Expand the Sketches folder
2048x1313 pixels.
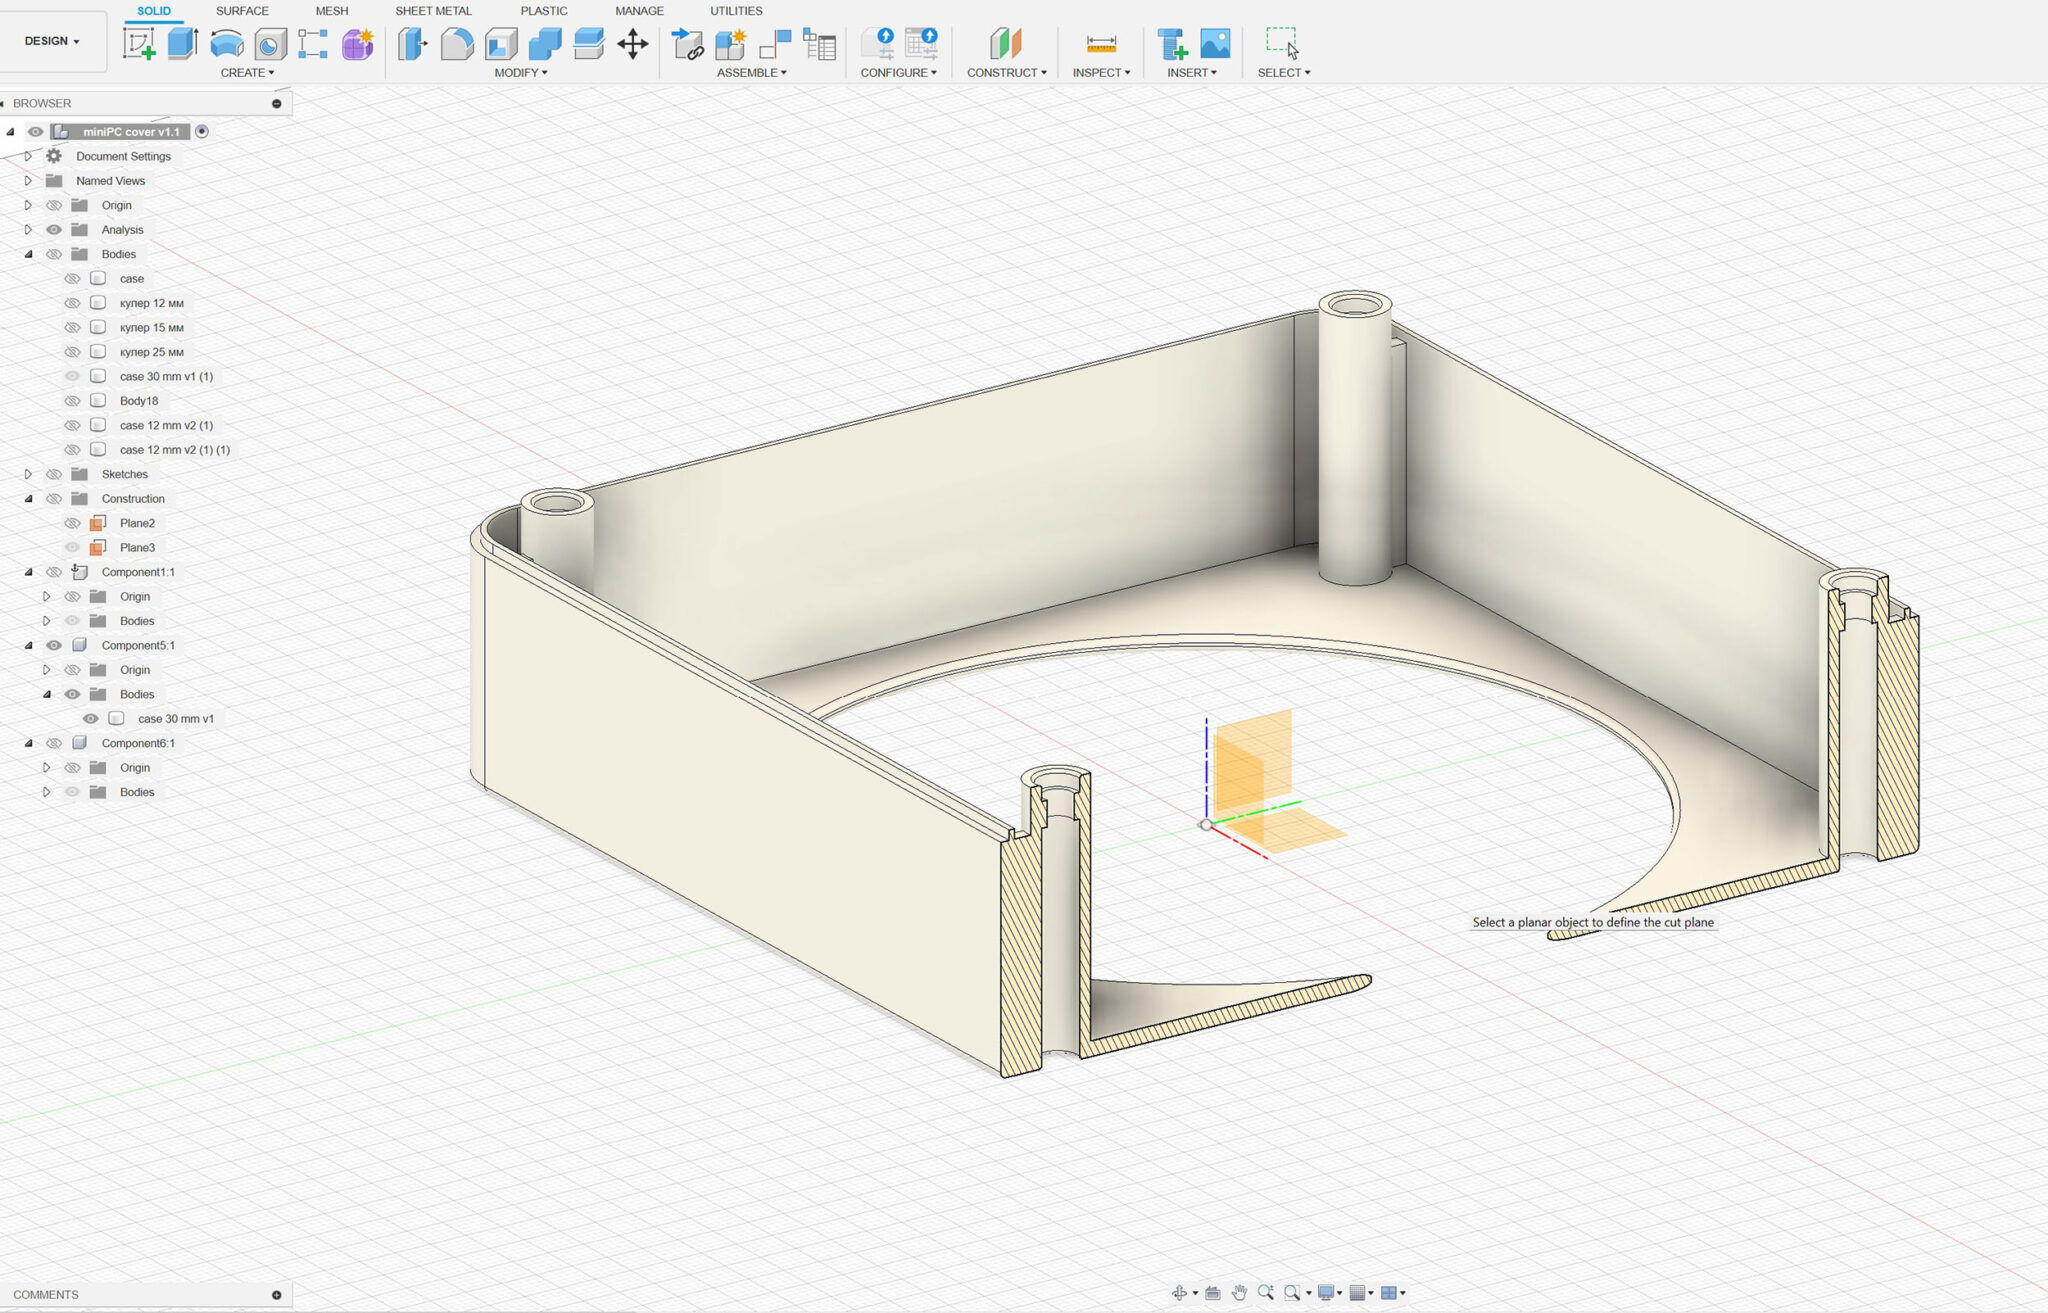(28, 474)
